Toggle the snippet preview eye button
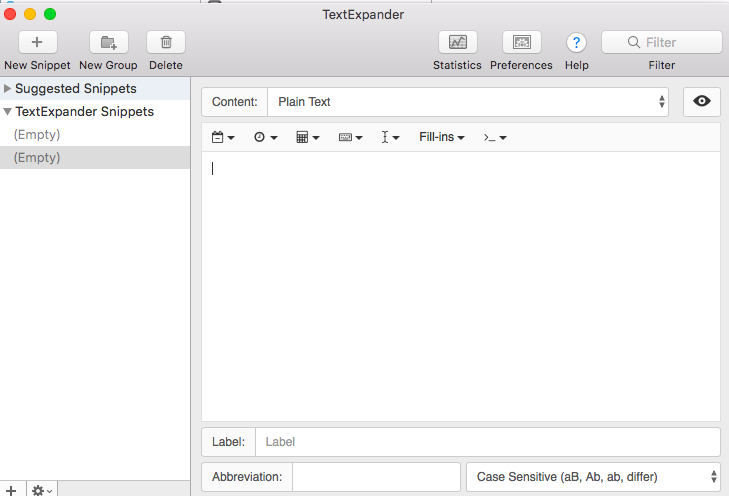The width and height of the screenshot is (729, 496). click(x=702, y=101)
